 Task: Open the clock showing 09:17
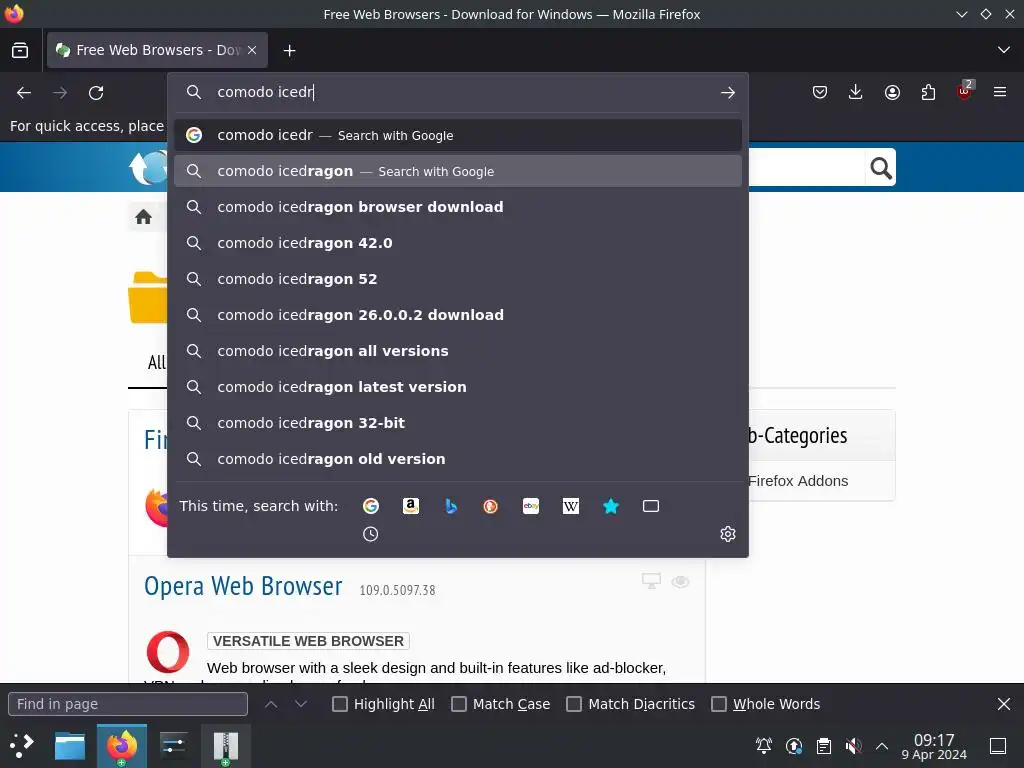[x=934, y=746]
